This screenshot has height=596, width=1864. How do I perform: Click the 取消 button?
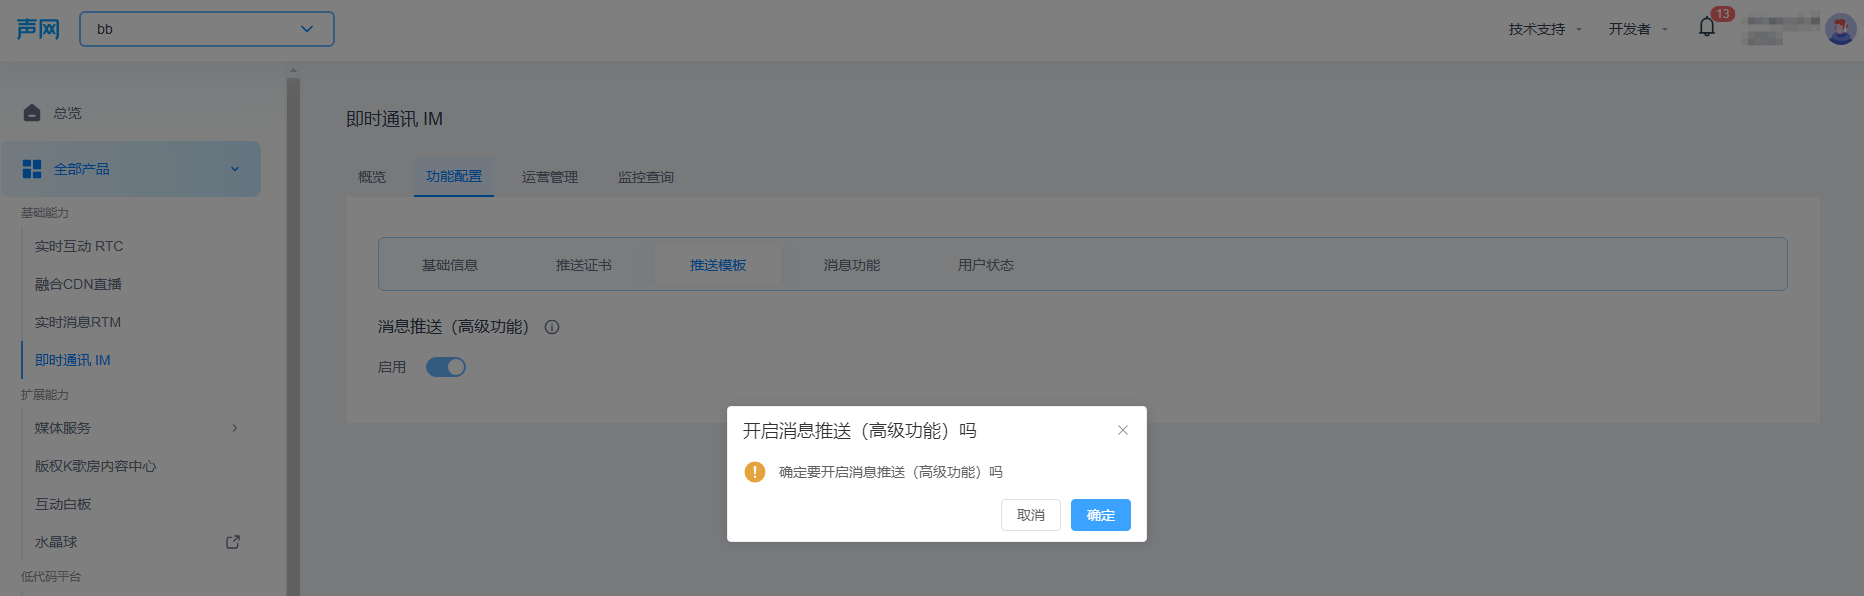1031,515
